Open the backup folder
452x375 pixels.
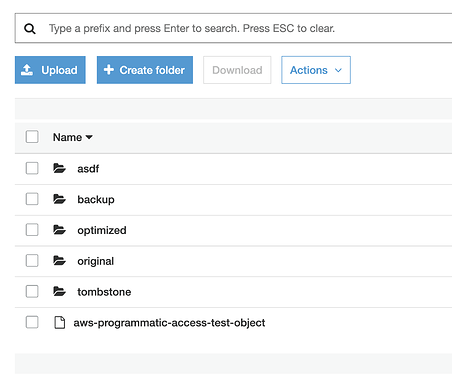click(96, 199)
